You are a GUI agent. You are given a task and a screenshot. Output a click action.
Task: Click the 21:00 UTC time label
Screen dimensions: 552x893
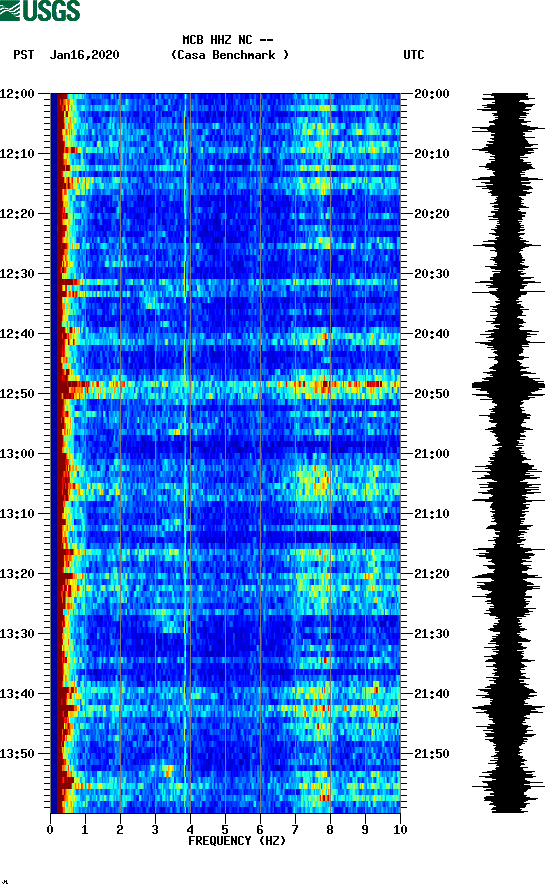[x=432, y=454]
